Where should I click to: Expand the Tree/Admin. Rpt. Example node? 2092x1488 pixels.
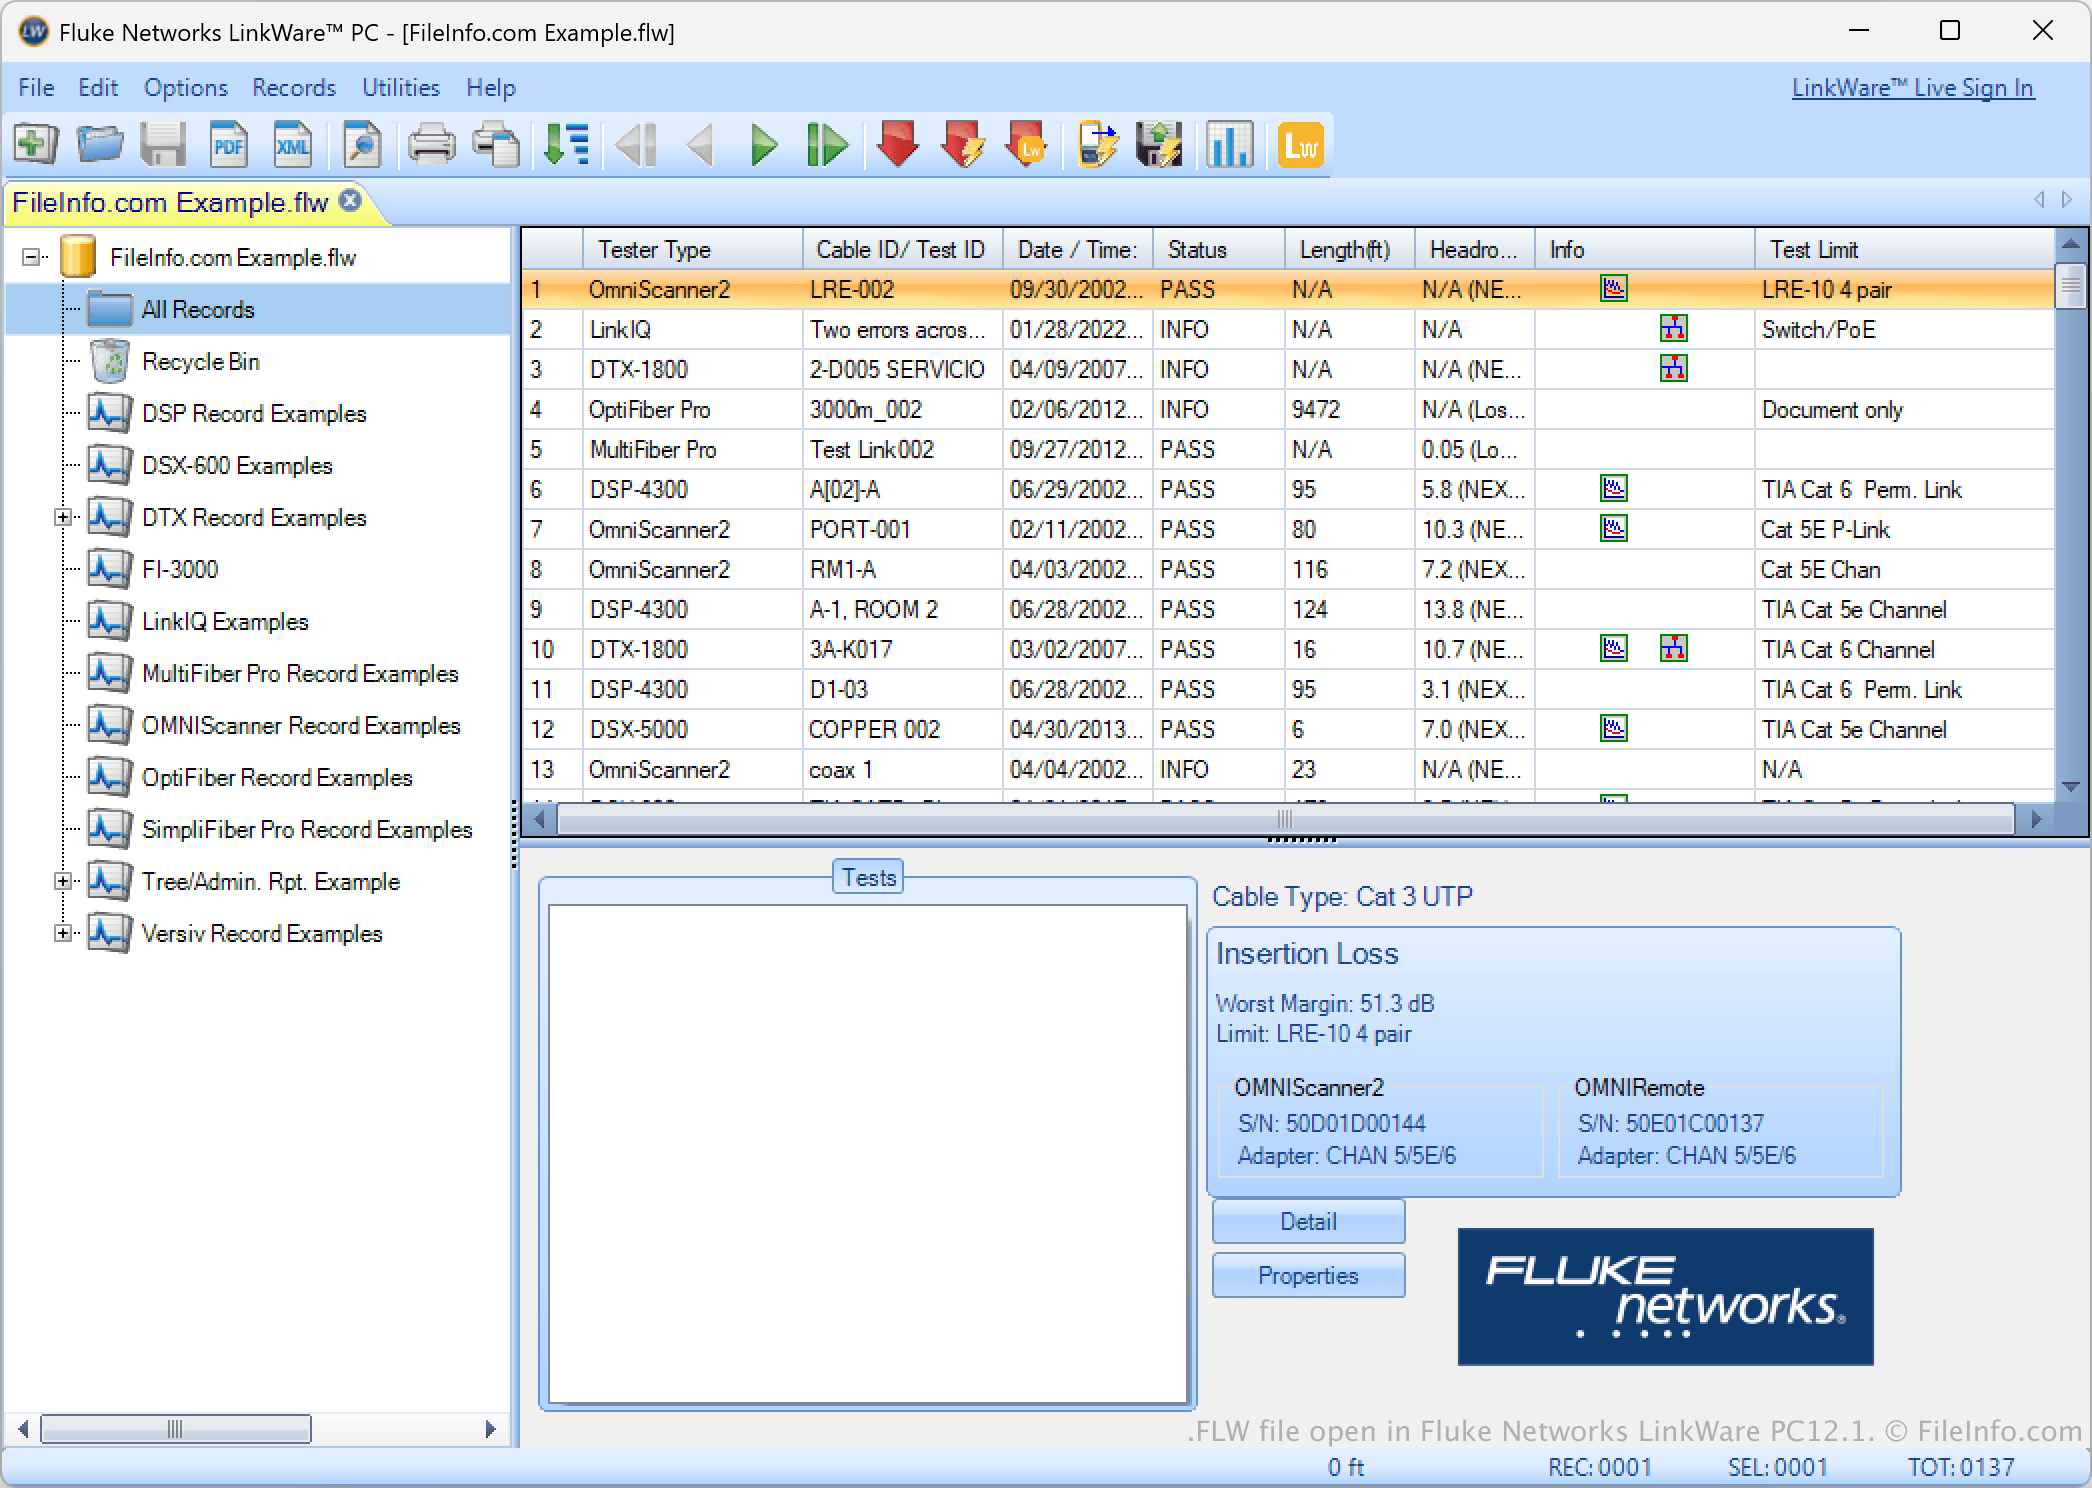click(x=63, y=881)
